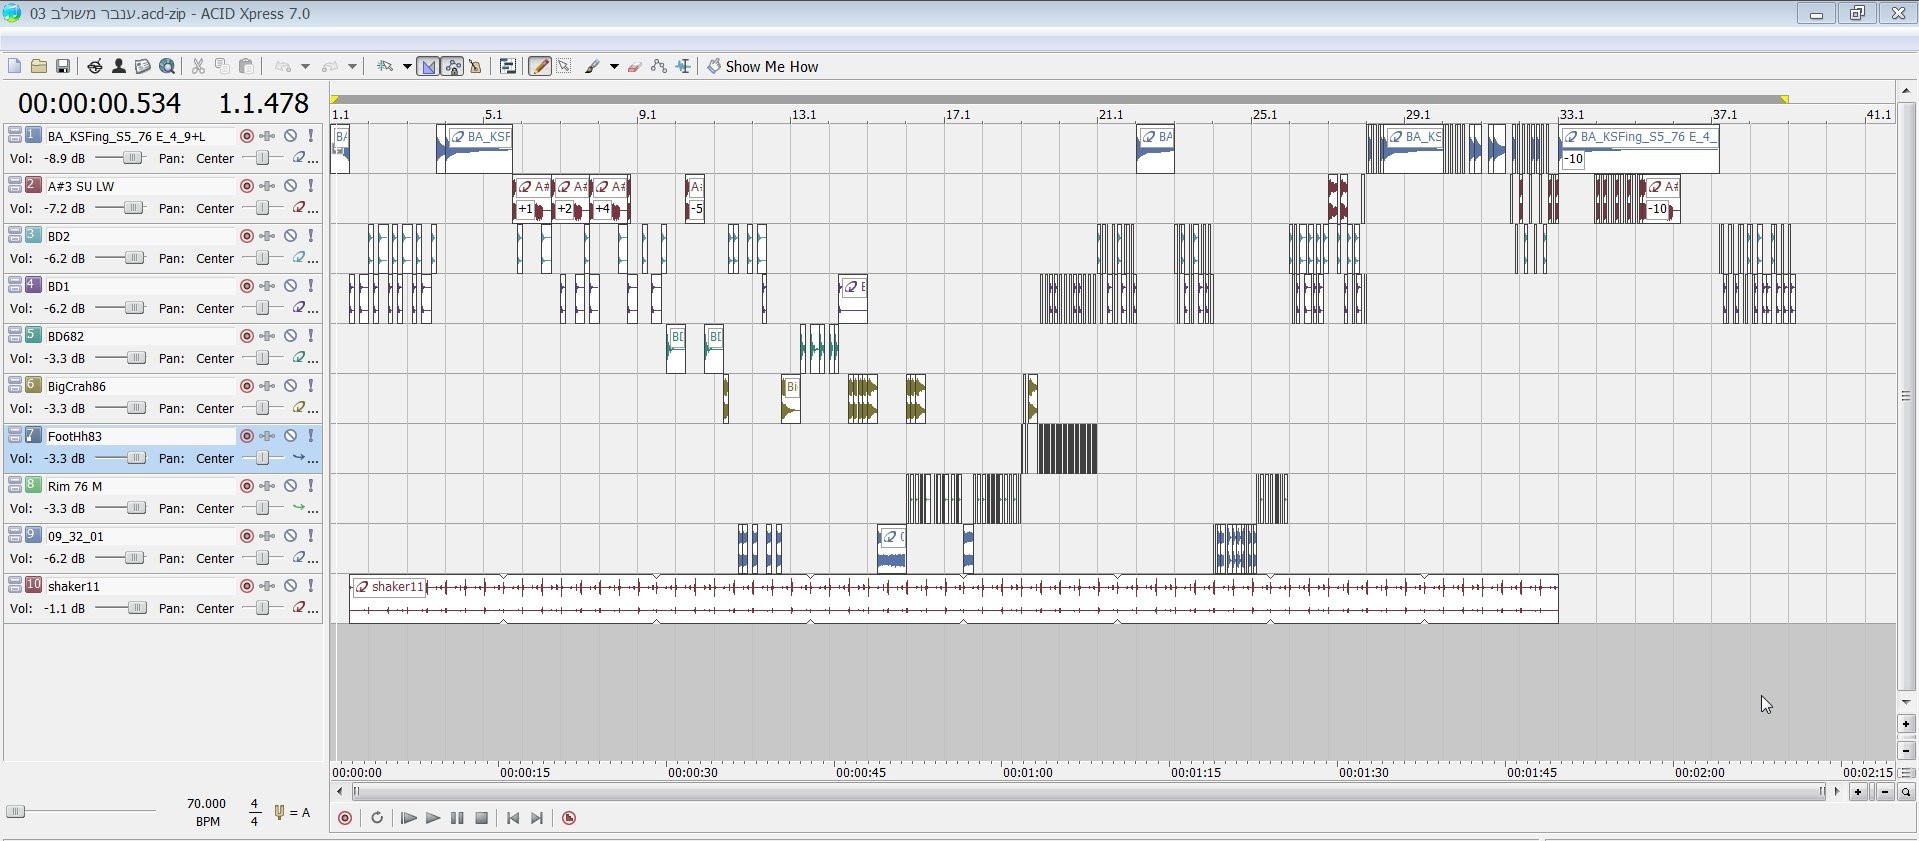This screenshot has width=1919, height=841.
Task: Click the Stop button in transport bar
Action: click(481, 818)
